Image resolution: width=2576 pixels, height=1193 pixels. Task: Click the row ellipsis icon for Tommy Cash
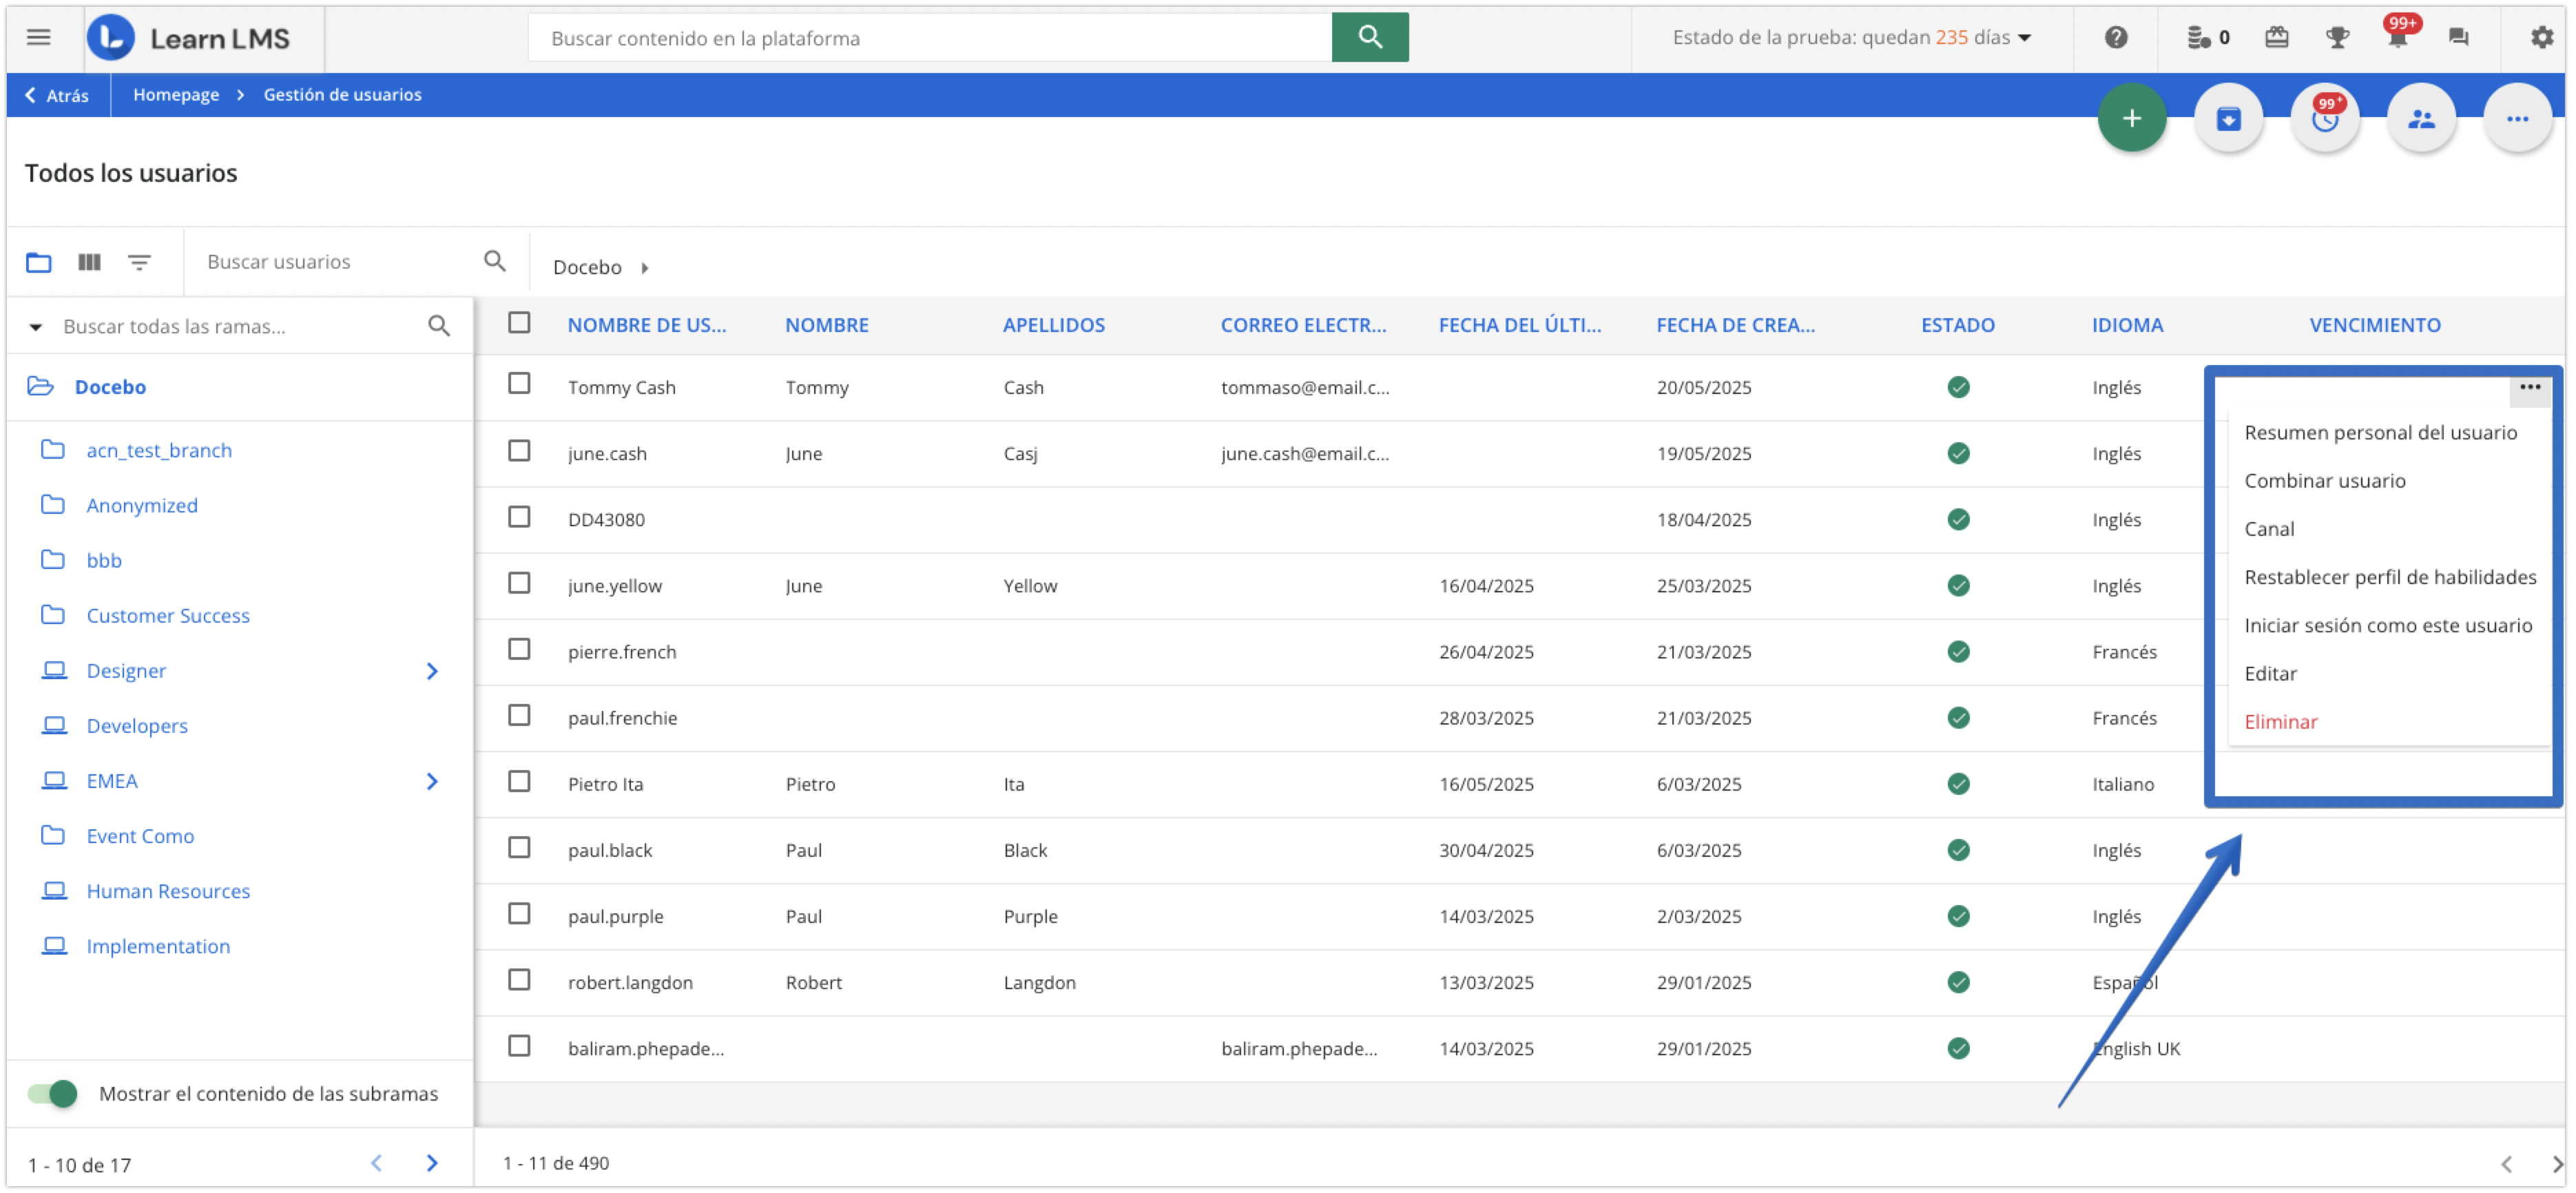tap(2529, 388)
